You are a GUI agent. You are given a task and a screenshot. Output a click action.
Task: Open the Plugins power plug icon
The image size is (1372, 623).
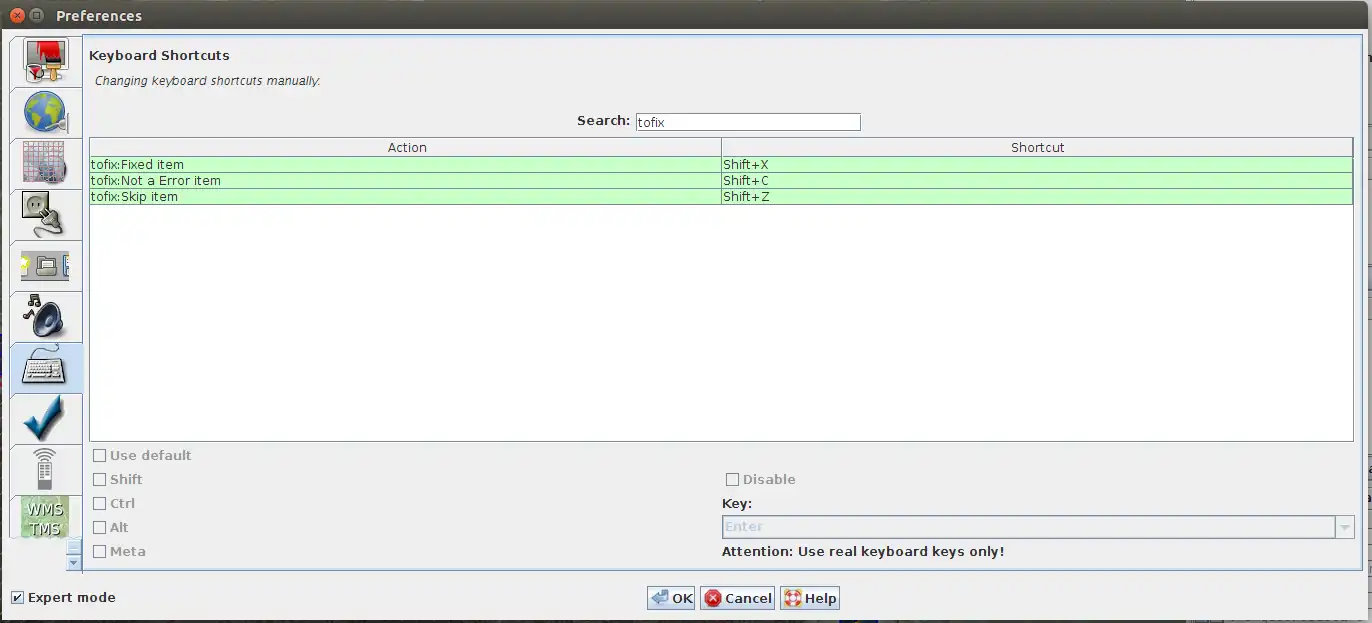point(45,214)
